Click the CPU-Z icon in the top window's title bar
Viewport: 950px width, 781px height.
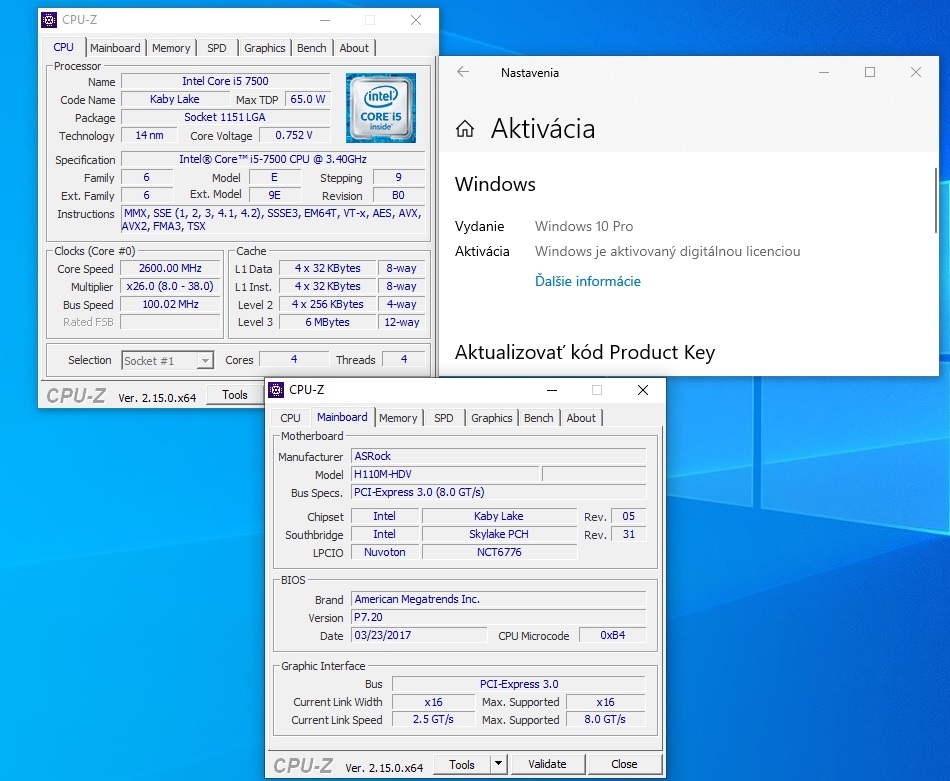point(49,20)
